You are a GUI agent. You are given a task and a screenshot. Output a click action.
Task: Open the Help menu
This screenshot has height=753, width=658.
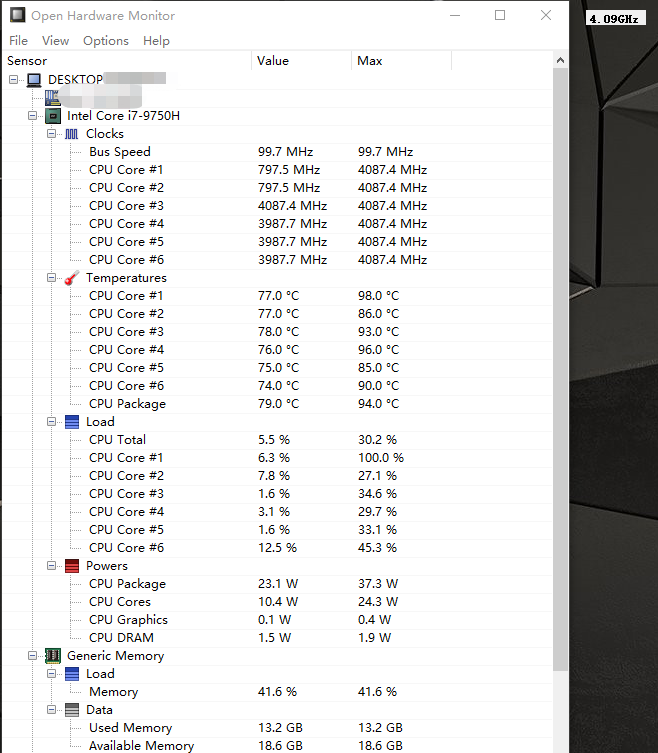[156, 41]
